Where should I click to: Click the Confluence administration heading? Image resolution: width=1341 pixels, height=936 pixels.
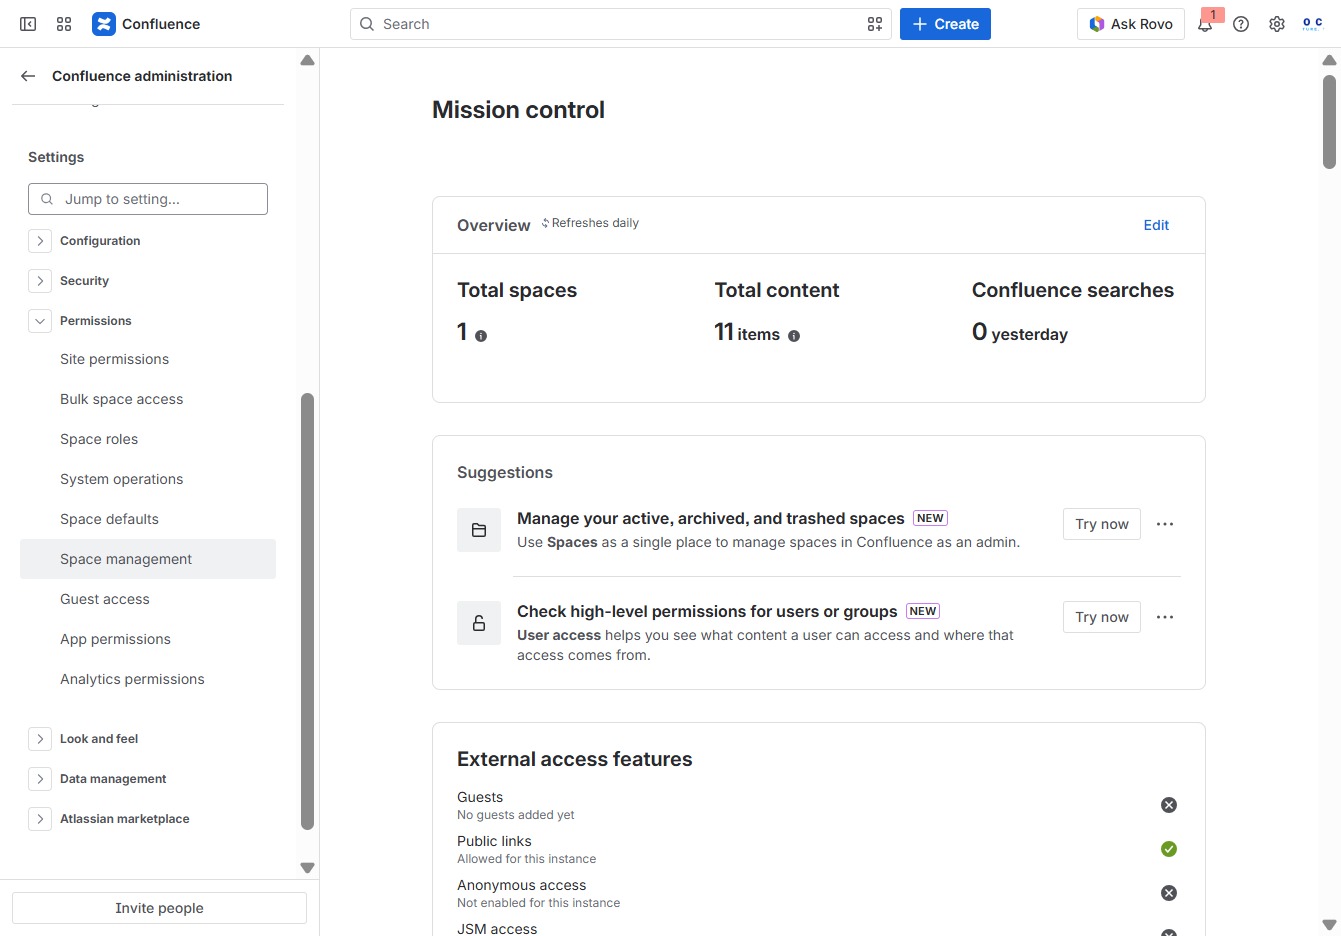pyautogui.click(x=142, y=76)
